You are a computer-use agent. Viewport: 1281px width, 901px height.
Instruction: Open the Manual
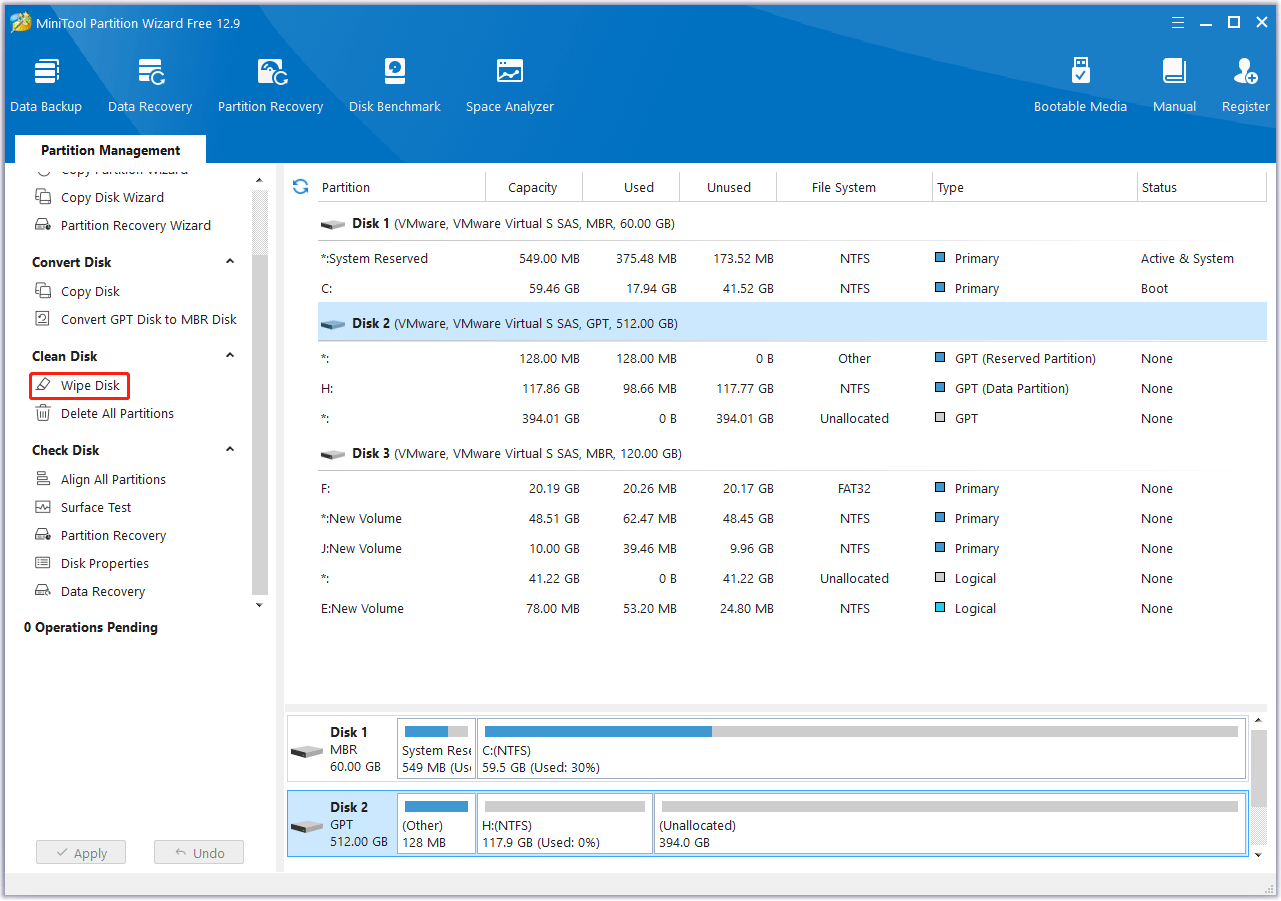[x=1174, y=85]
